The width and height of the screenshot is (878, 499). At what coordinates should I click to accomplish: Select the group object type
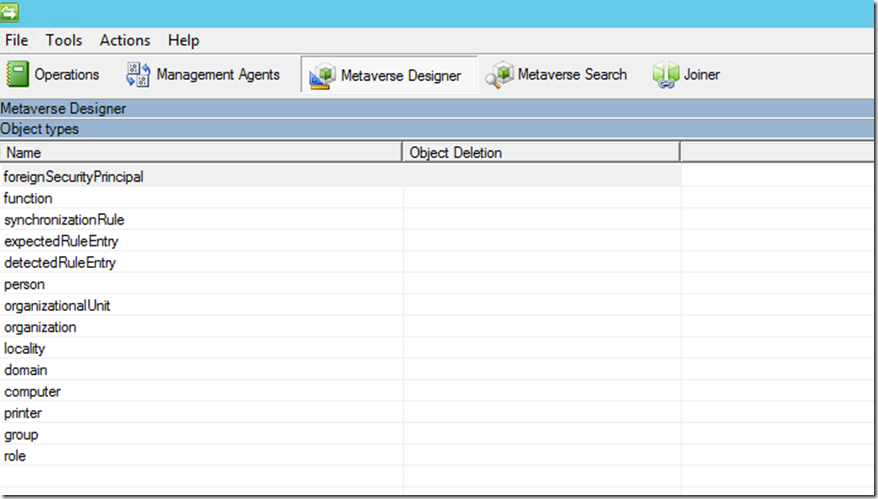click(x=21, y=435)
